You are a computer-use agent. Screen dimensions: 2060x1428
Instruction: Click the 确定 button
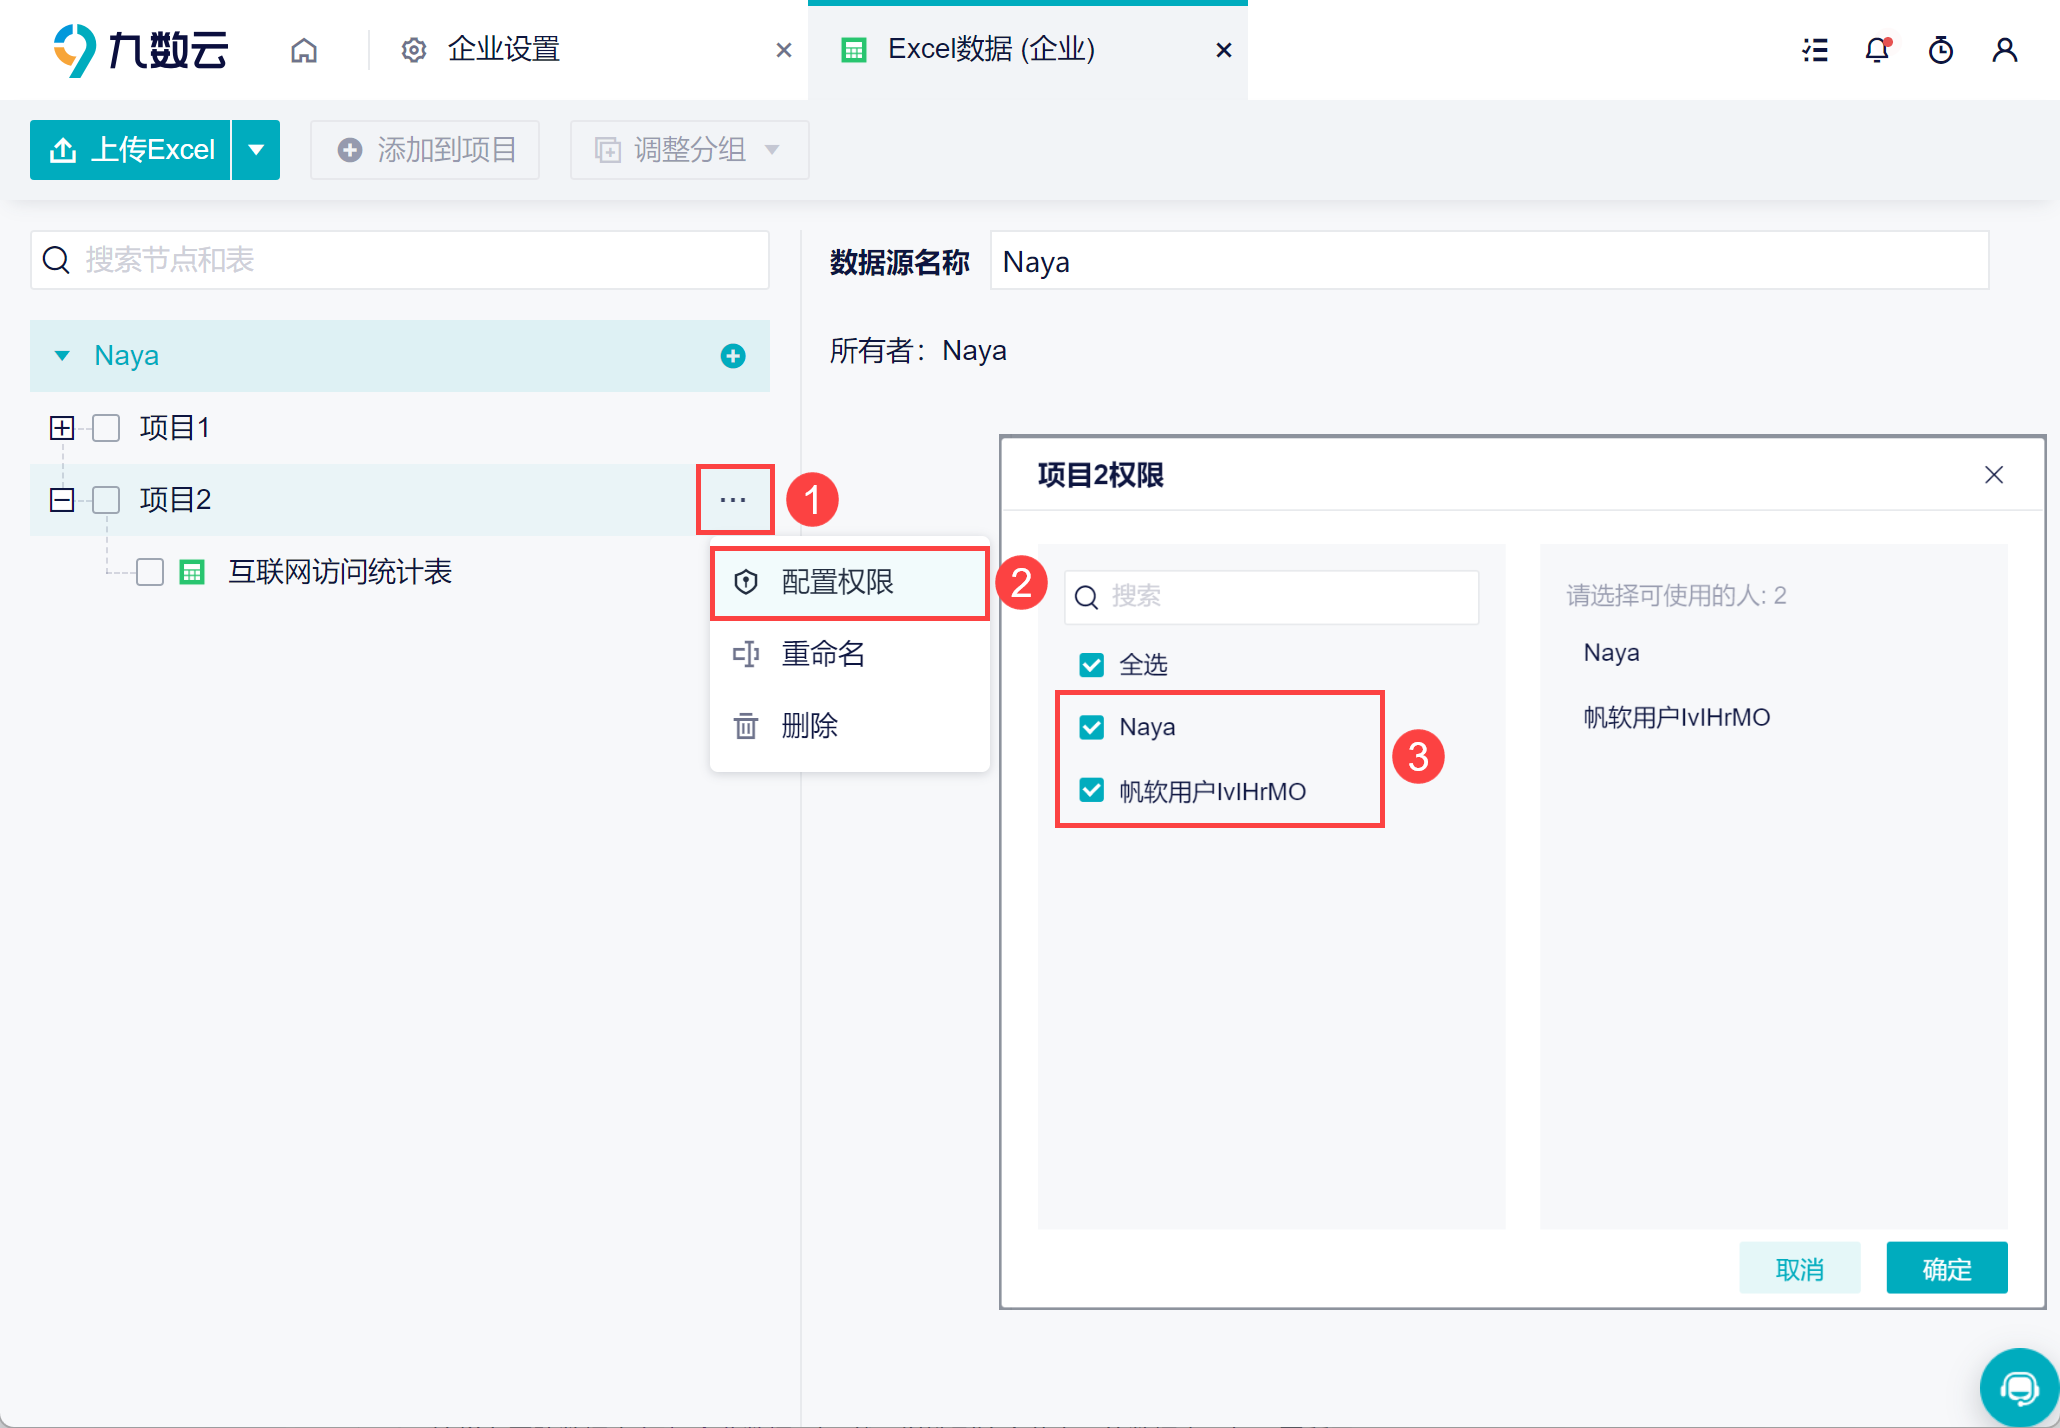click(1946, 1269)
